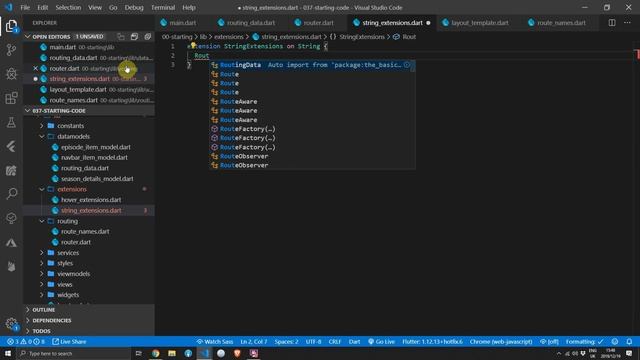Open the Explorer view in activity bar
Viewport: 640px width, 360px height.
11,26
